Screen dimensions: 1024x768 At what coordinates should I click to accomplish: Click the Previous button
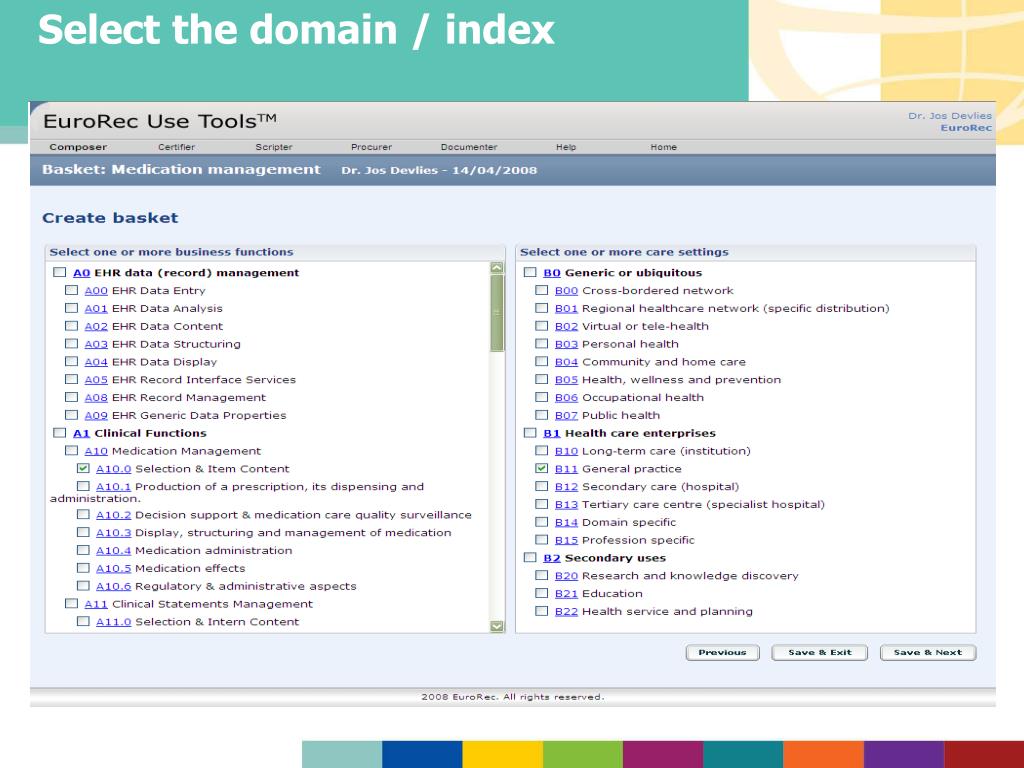click(x=722, y=652)
